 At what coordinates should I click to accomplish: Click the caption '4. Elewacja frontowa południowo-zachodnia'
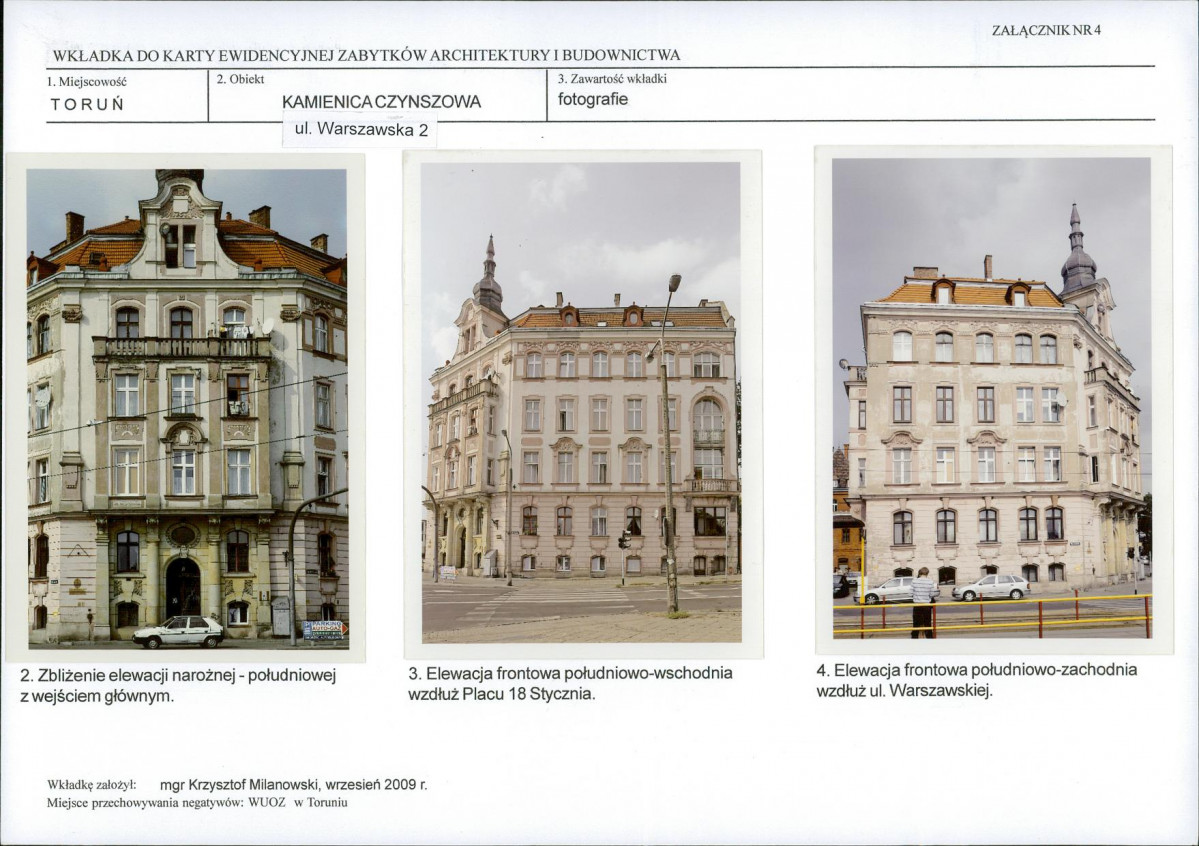(x=976, y=670)
